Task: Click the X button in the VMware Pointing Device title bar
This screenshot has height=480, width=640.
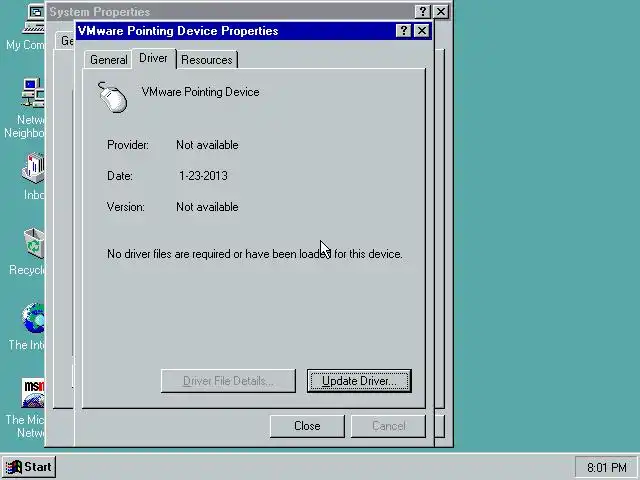Action: tap(421, 31)
